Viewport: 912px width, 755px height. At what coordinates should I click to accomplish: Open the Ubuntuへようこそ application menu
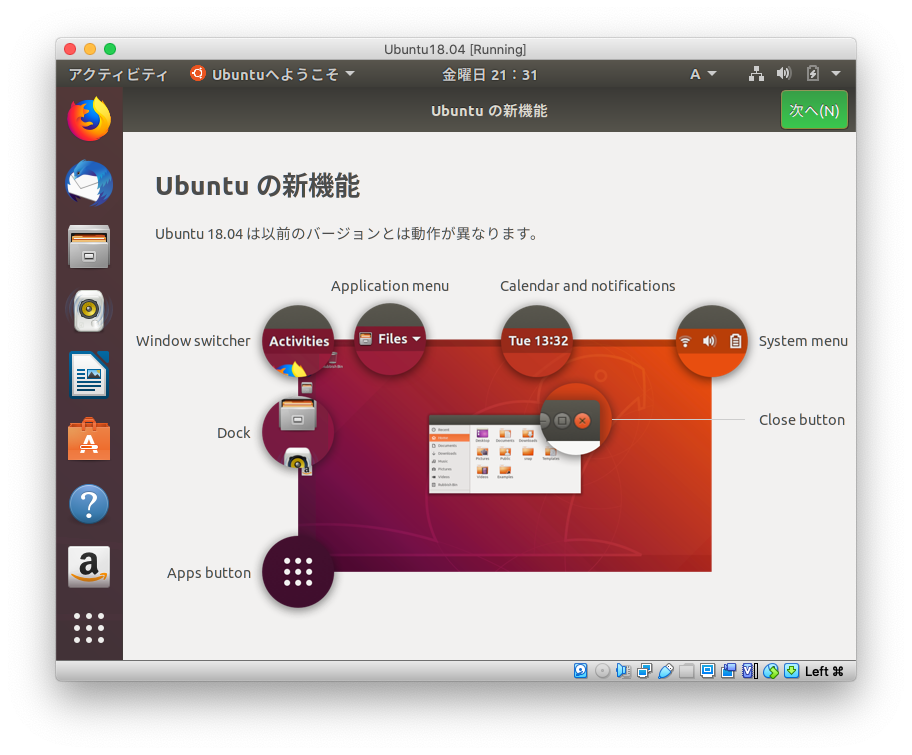point(272,74)
